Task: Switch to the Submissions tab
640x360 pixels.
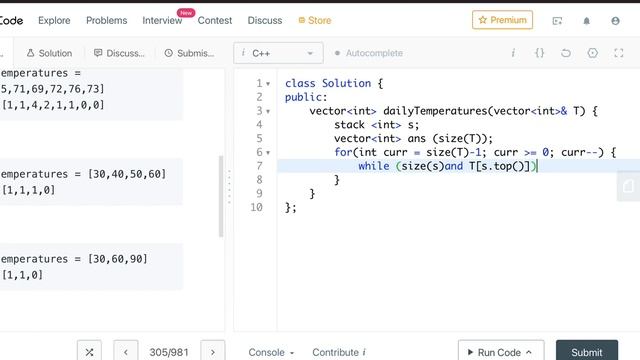Action: [x=189, y=53]
